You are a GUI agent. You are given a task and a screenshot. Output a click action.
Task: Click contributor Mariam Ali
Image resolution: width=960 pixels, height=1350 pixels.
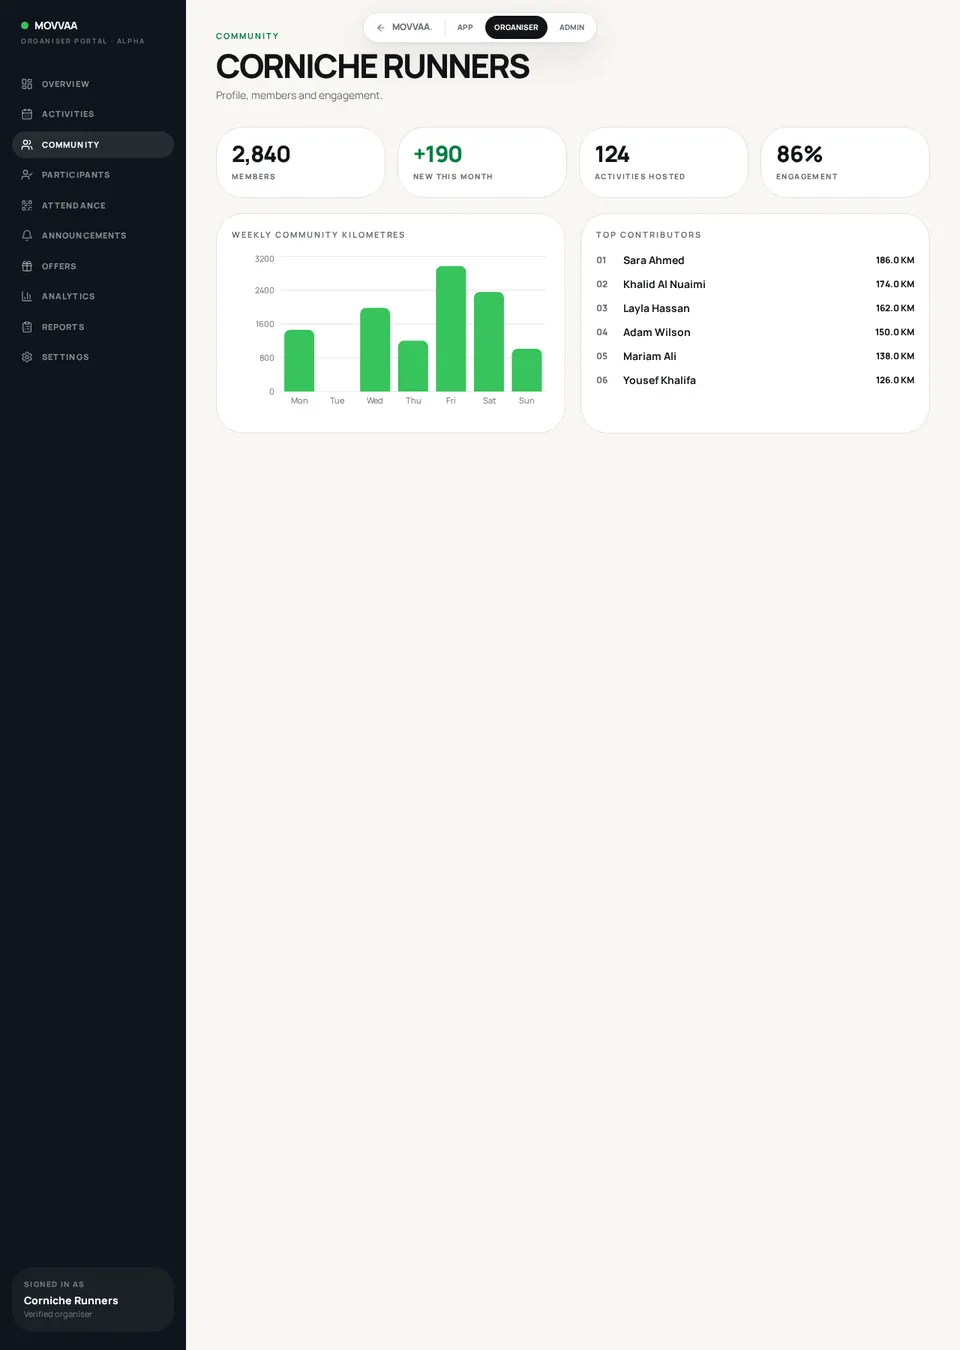[650, 356]
